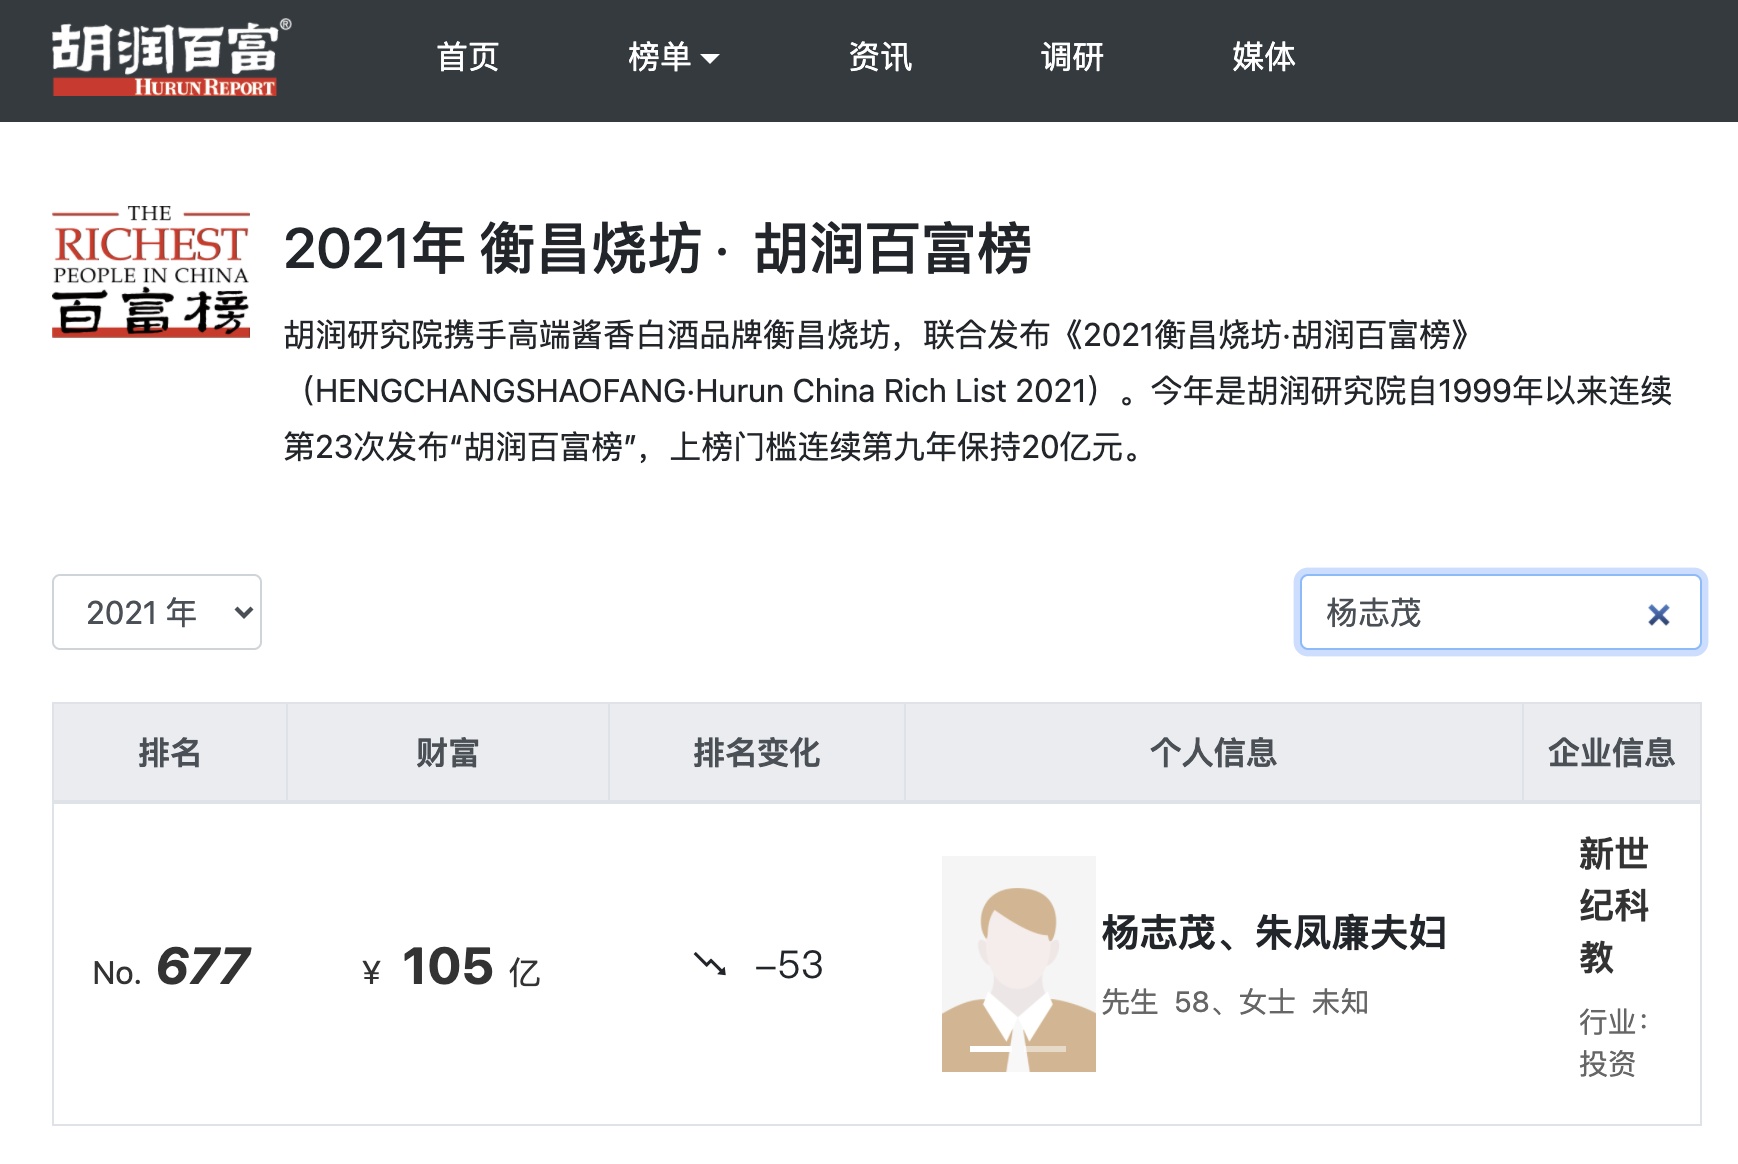
Task: Open the Hurun Report logo homepage
Action: tap(170, 57)
